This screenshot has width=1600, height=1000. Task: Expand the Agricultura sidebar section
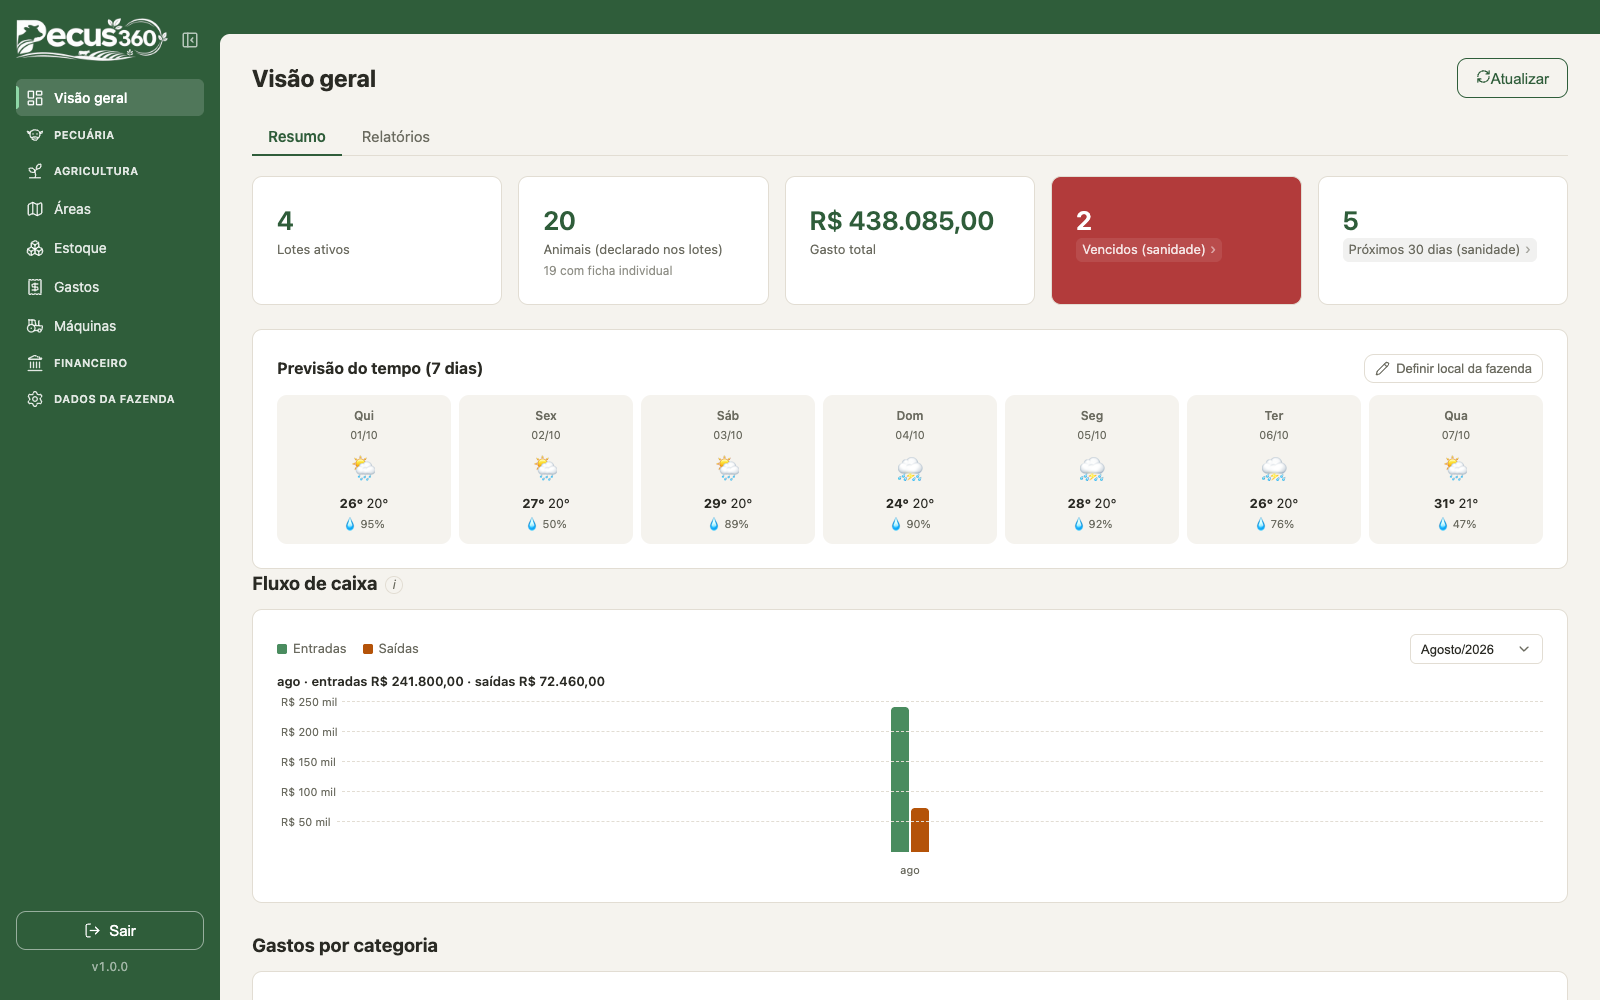tap(110, 171)
